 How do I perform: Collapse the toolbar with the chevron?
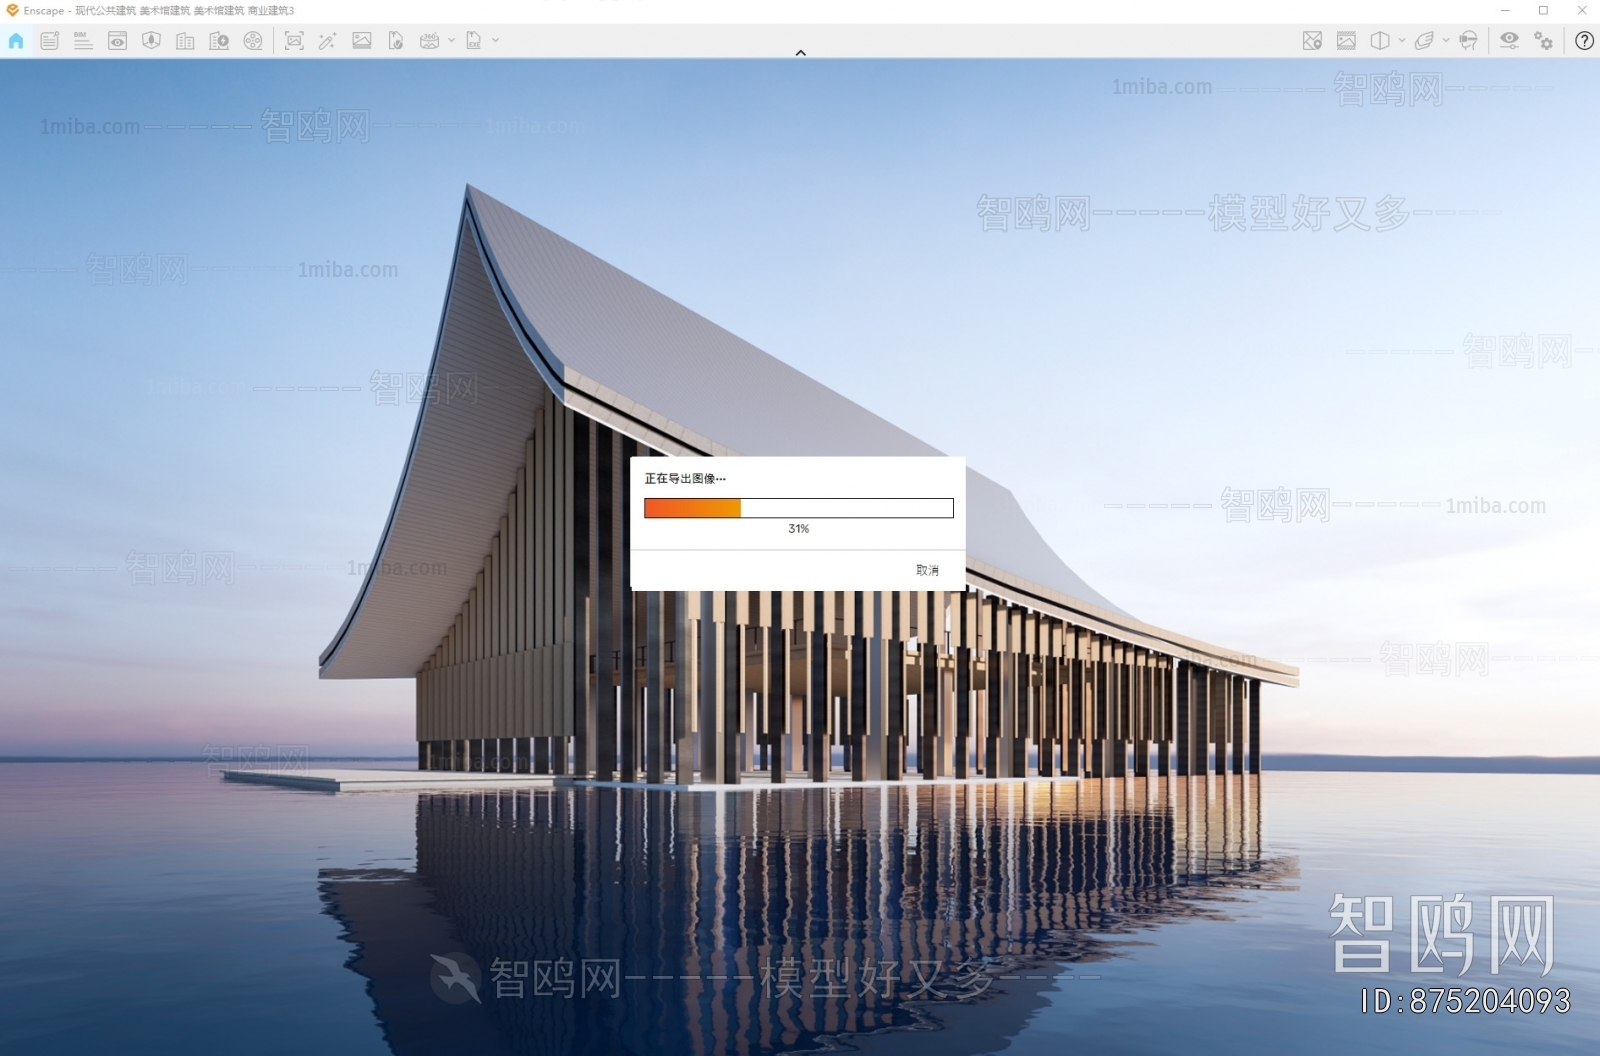tap(800, 52)
